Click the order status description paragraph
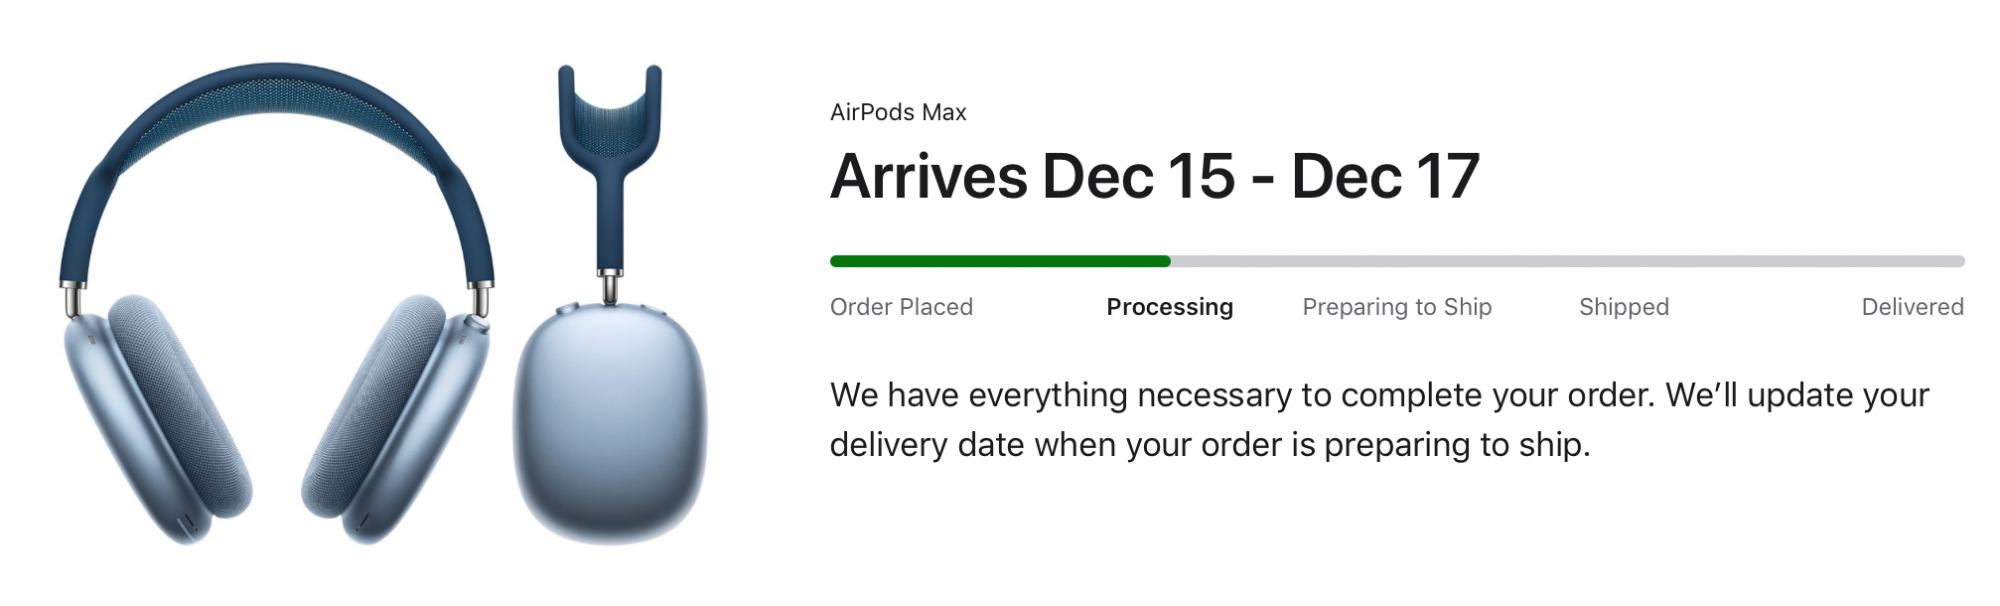Viewport: 2000px width, 606px height. 1380,419
